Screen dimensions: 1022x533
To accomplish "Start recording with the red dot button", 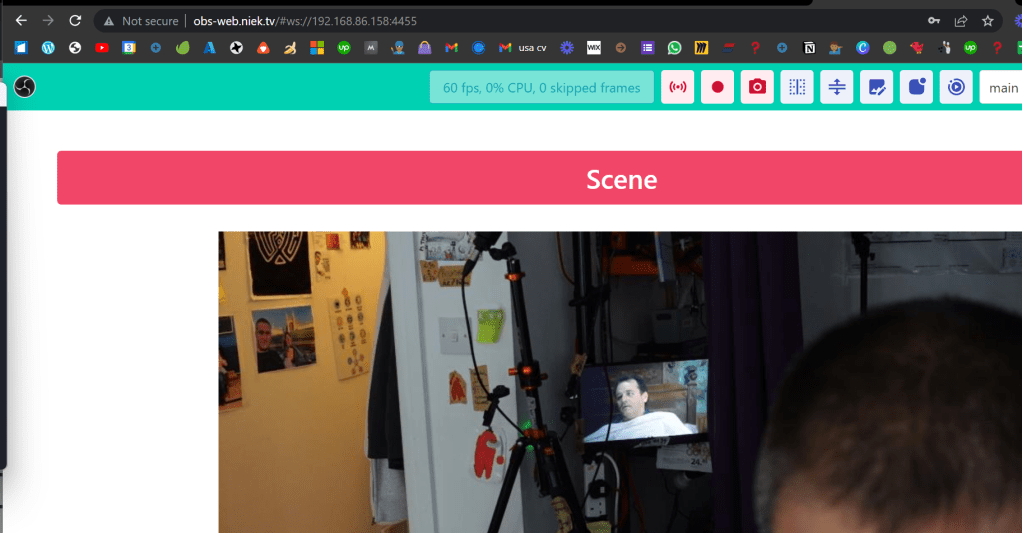I will [718, 87].
